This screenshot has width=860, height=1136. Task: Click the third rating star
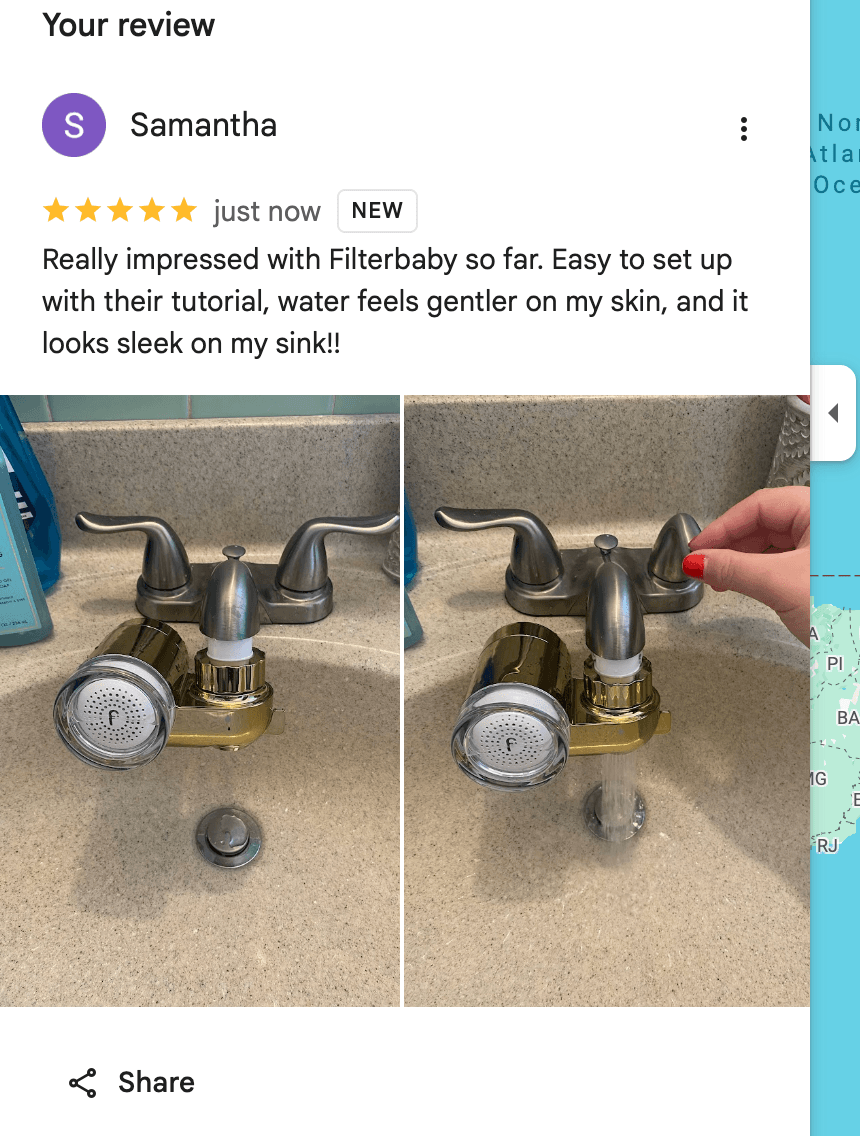pos(120,210)
